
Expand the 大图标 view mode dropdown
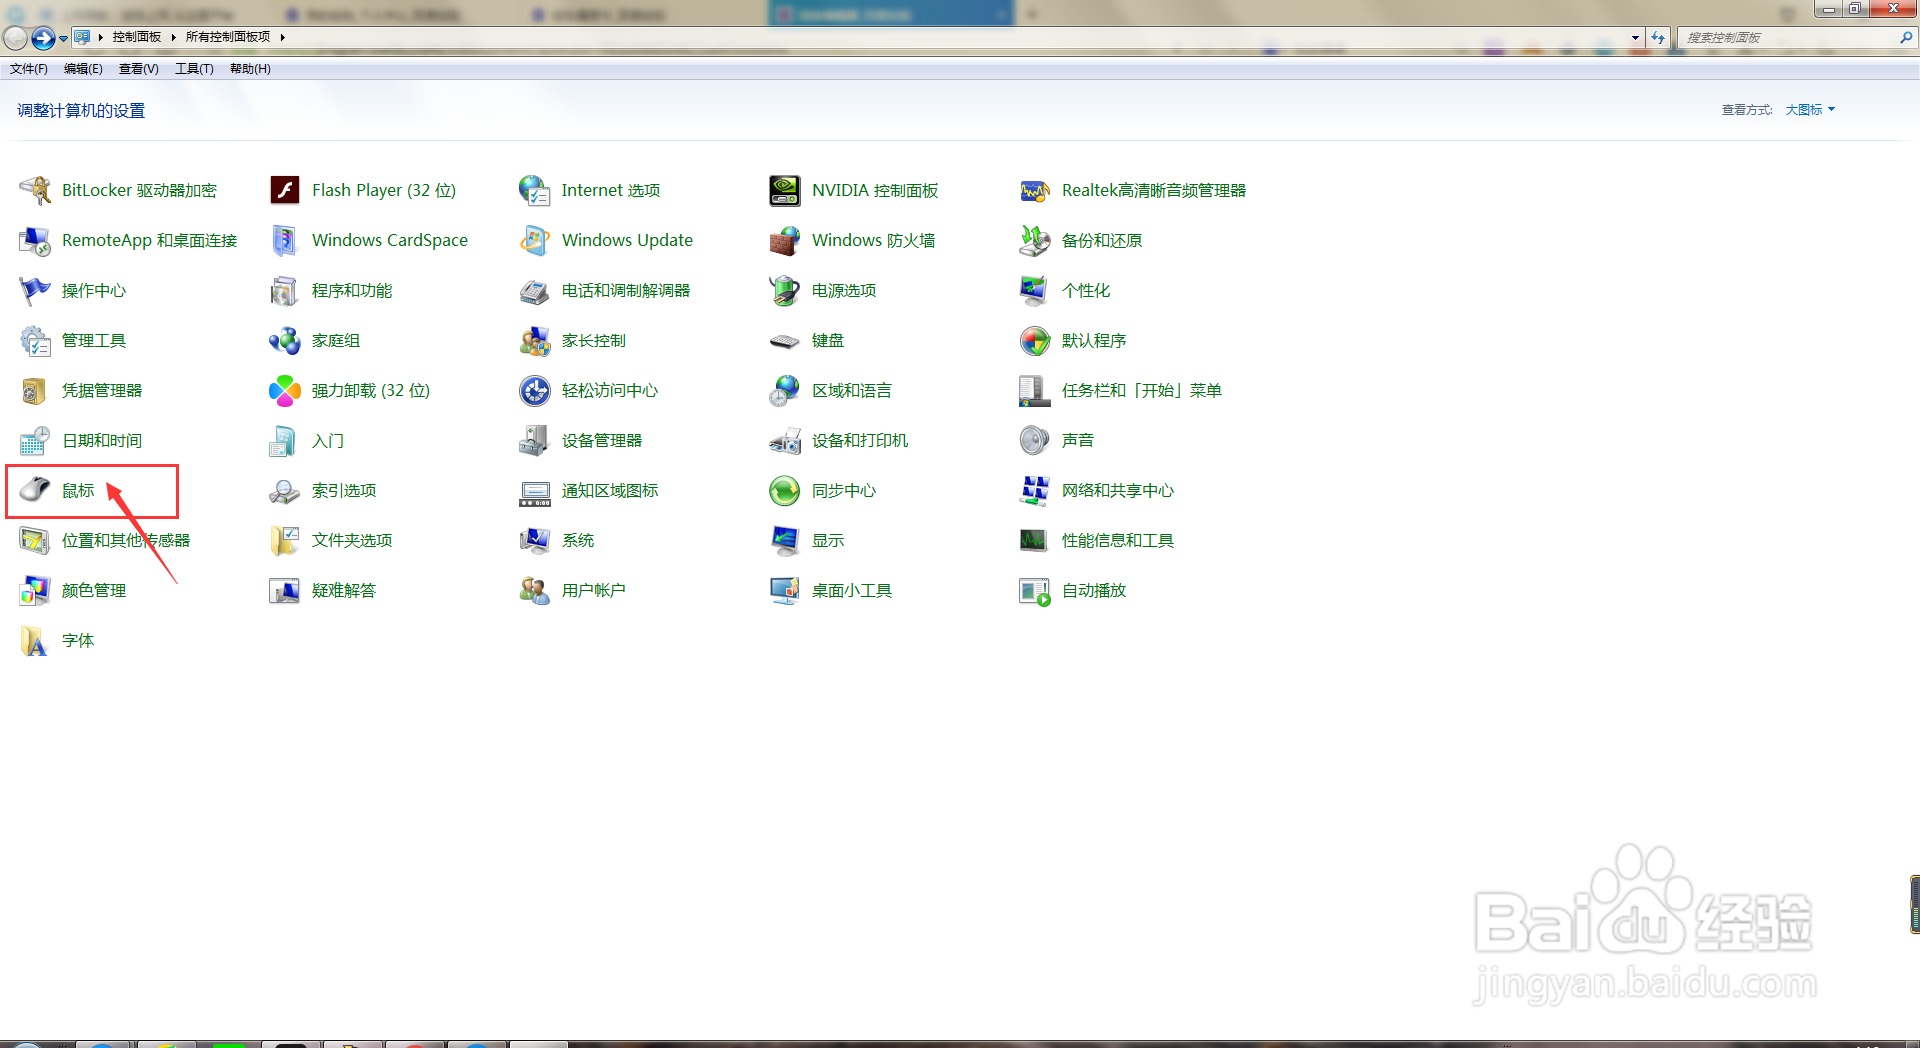1810,110
